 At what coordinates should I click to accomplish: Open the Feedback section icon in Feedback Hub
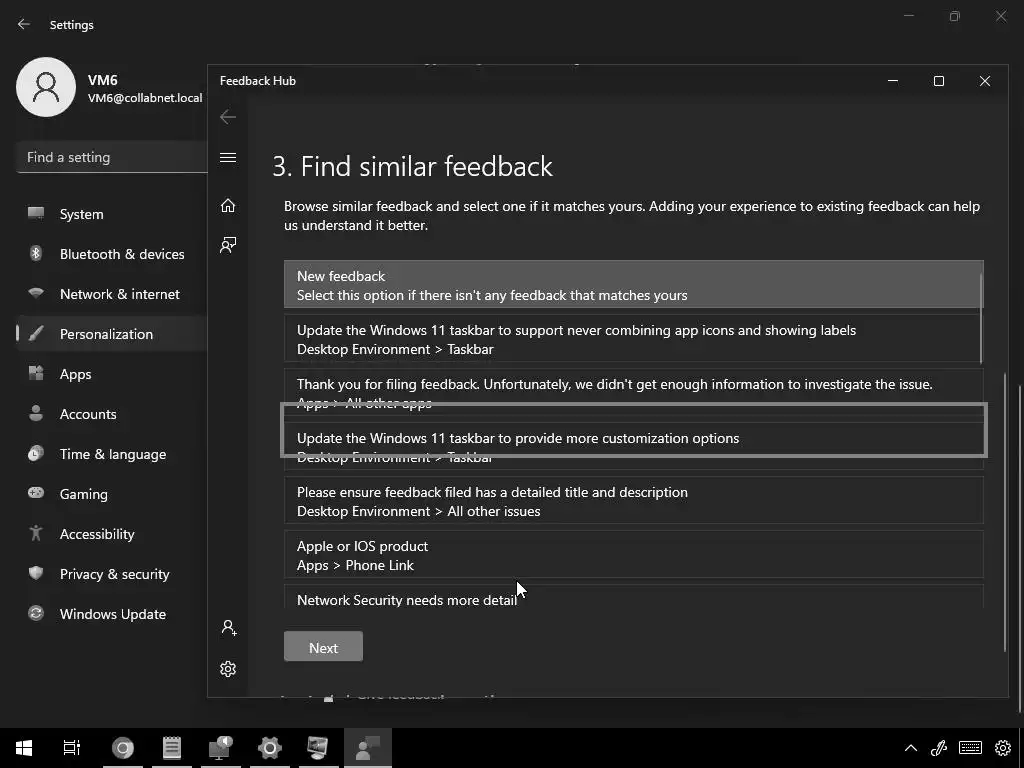click(x=228, y=246)
